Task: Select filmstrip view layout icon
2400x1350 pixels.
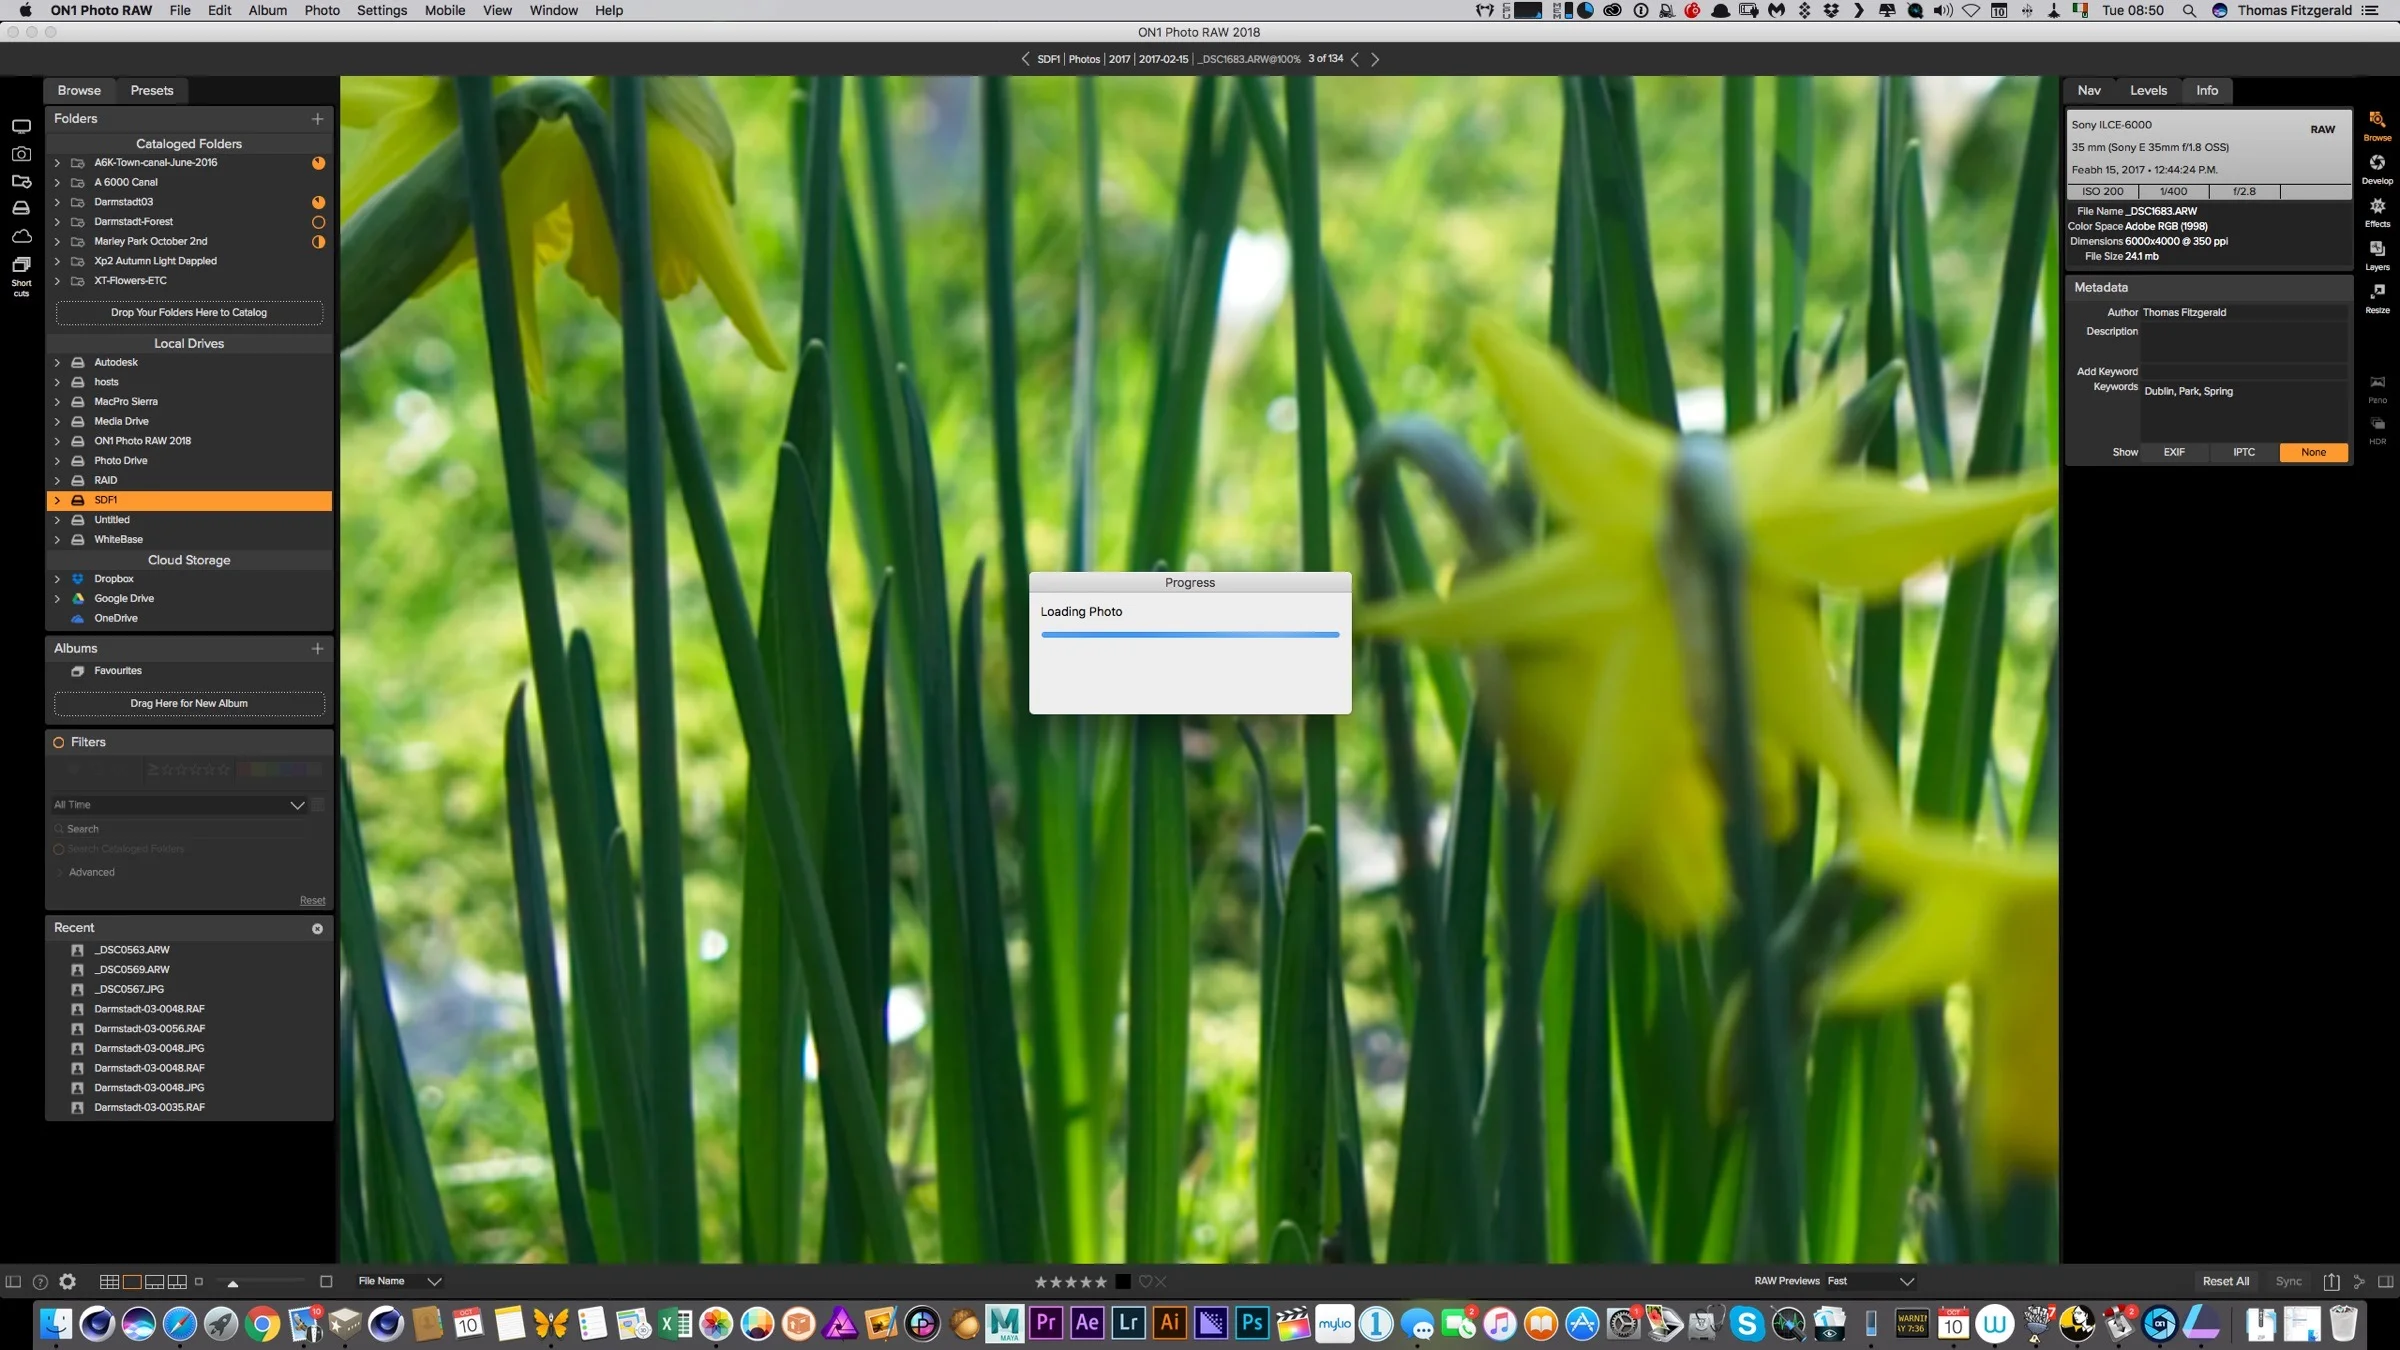Action: pos(155,1281)
